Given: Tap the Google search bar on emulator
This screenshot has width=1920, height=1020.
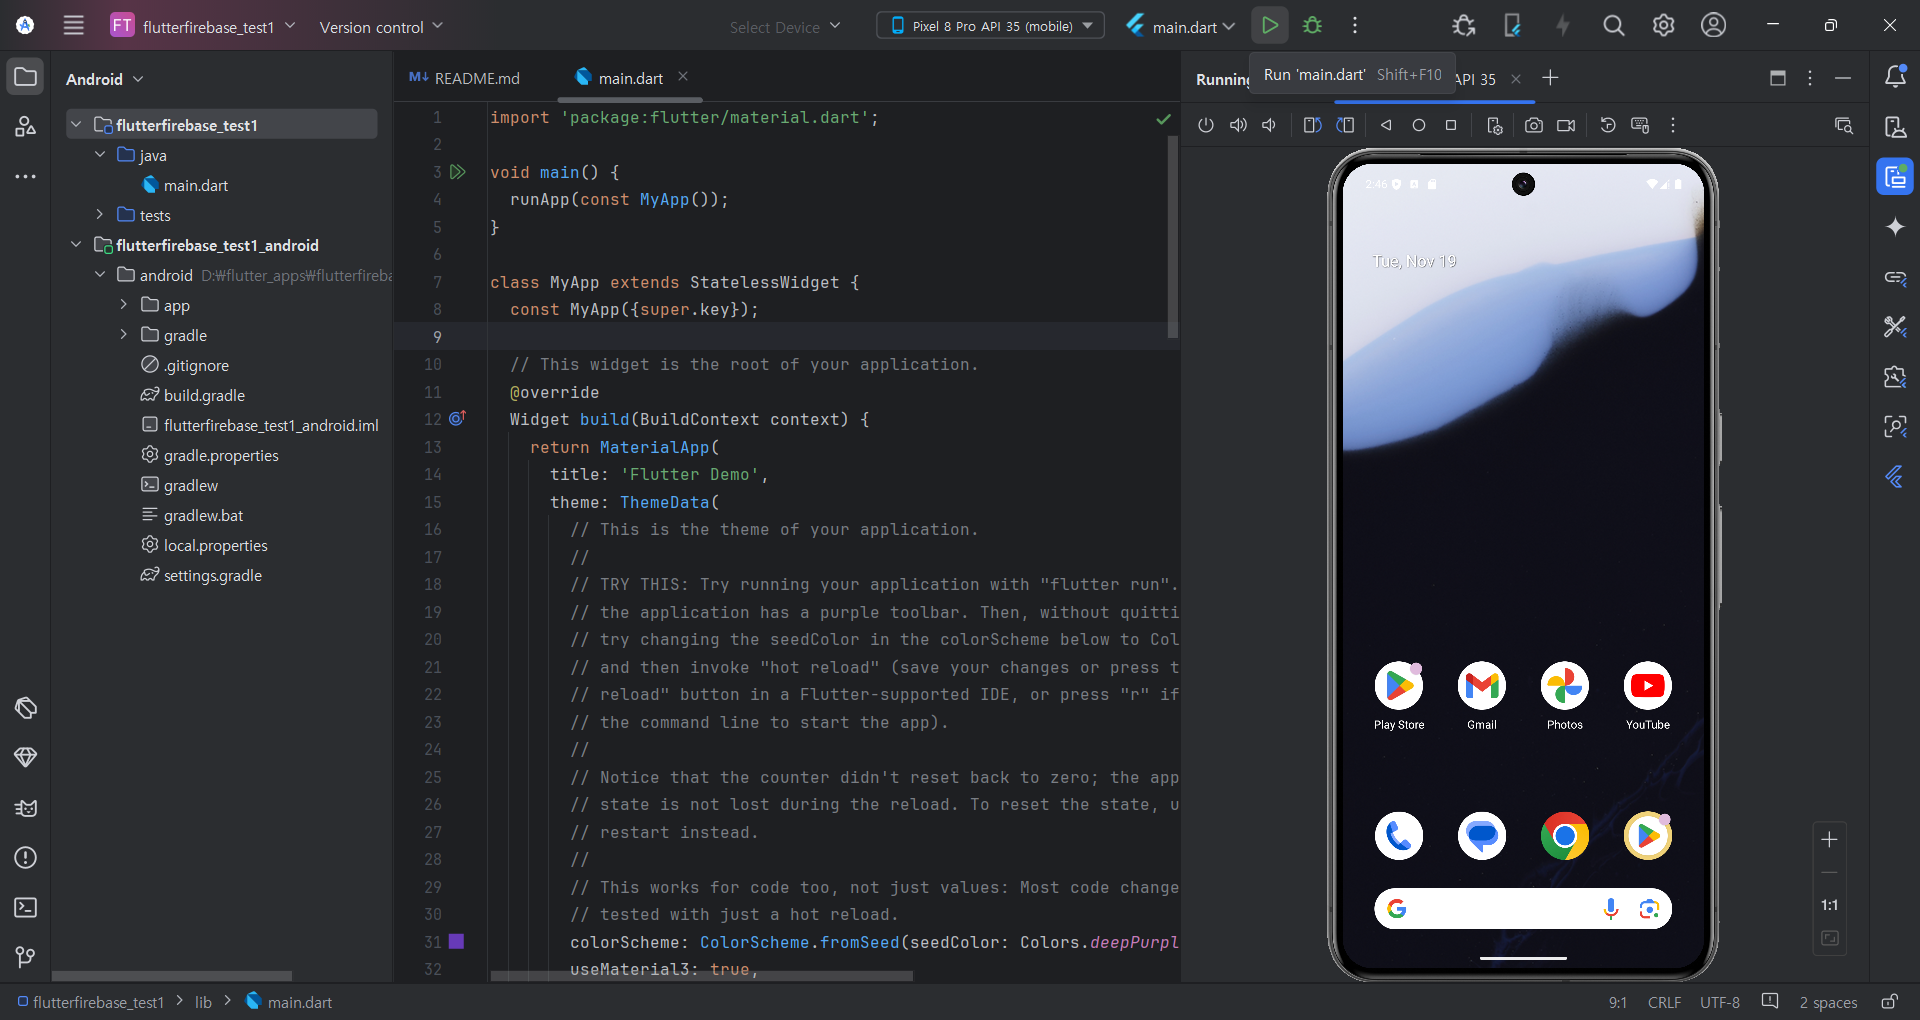Looking at the screenshot, I should click(x=1522, y=908).
